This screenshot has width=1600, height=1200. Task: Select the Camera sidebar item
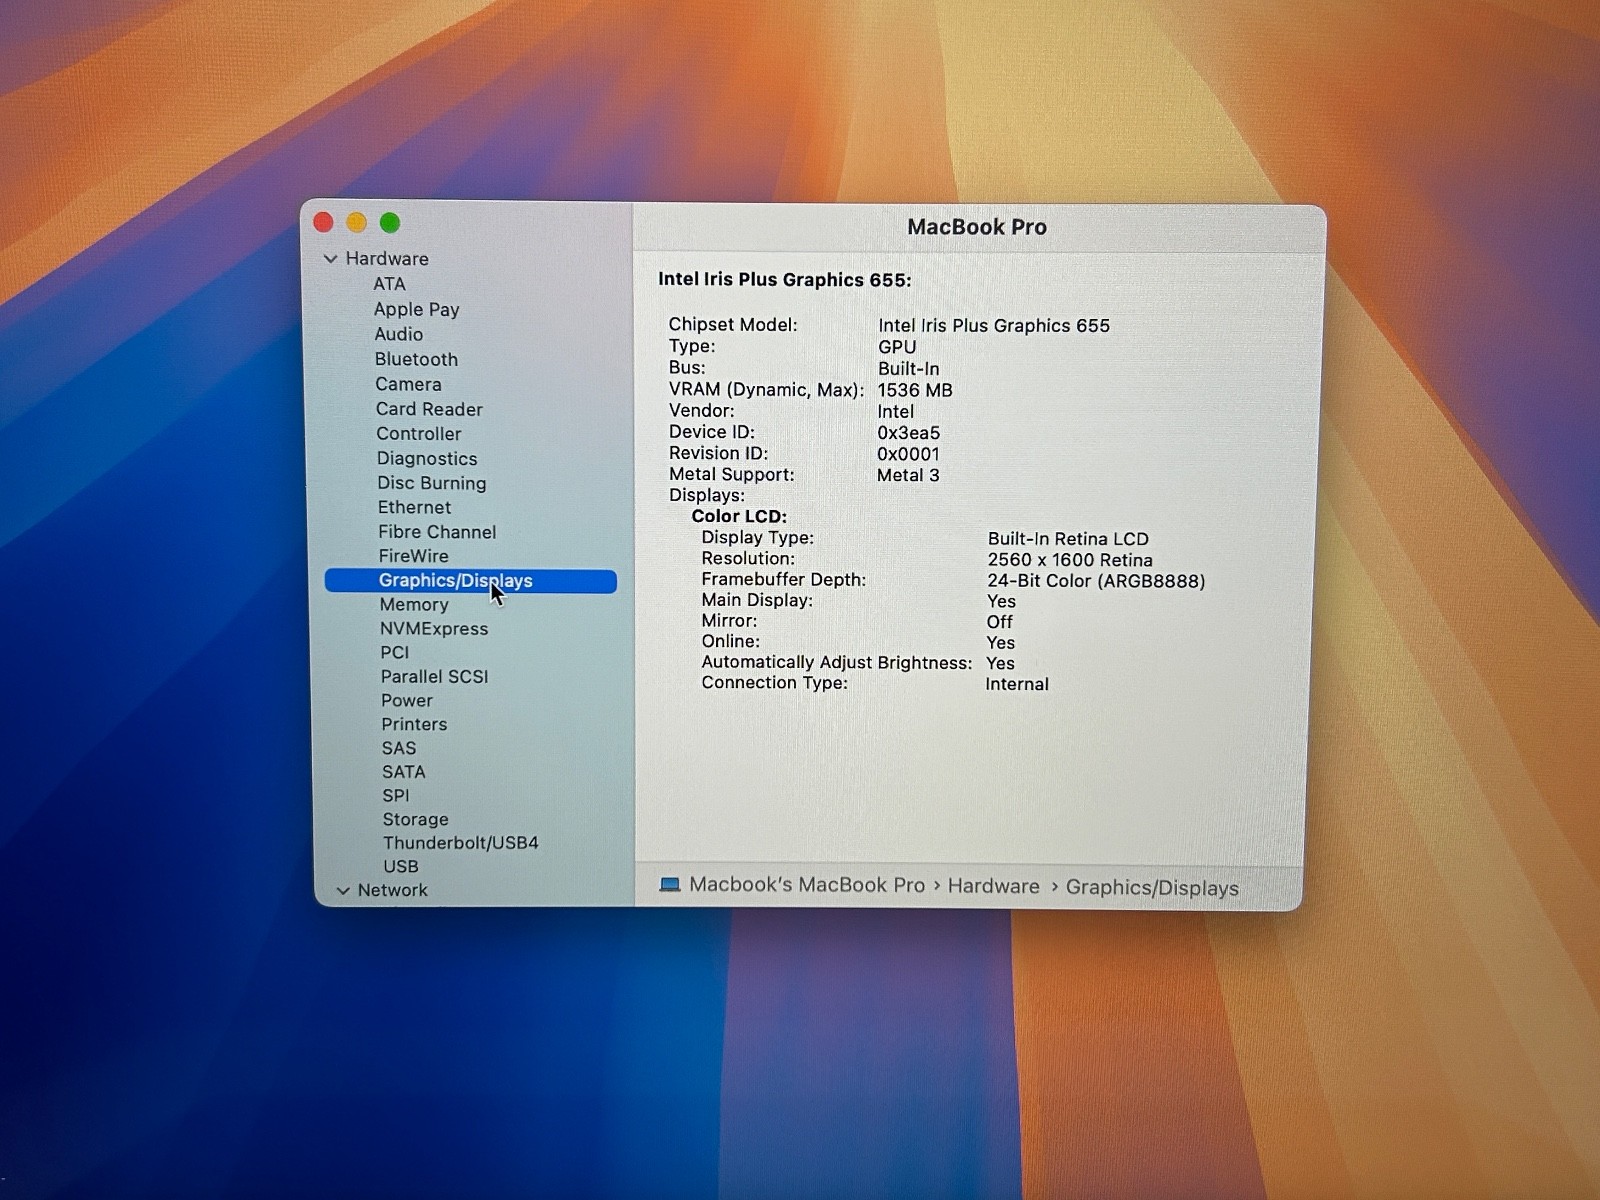(408, 384)
